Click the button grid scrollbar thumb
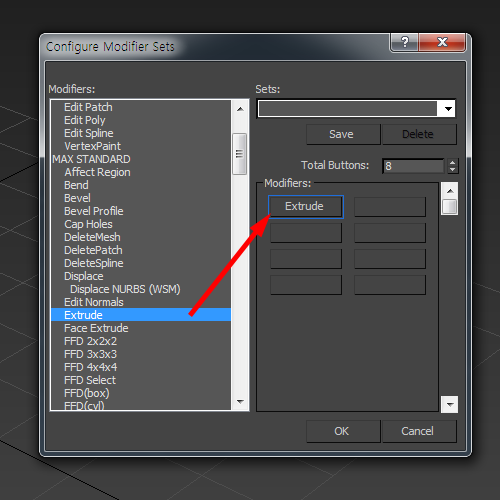The height and width of the screenshot is (500, 500). (x=450, y=207)
